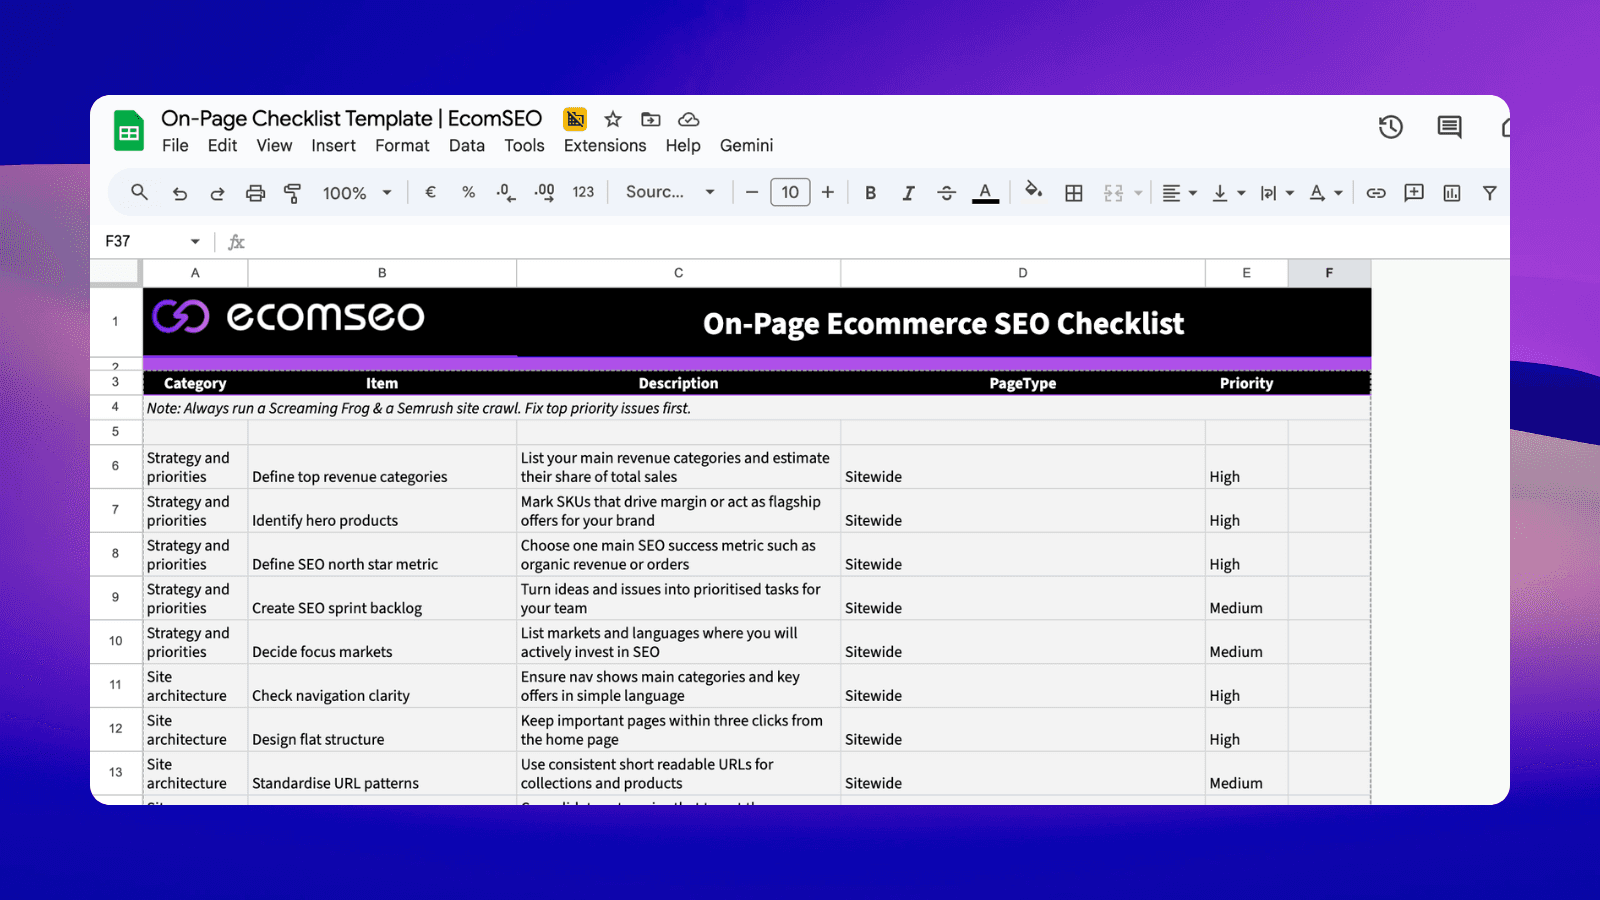Increase decimal places

pyautogui.click(x=545, y=192)
